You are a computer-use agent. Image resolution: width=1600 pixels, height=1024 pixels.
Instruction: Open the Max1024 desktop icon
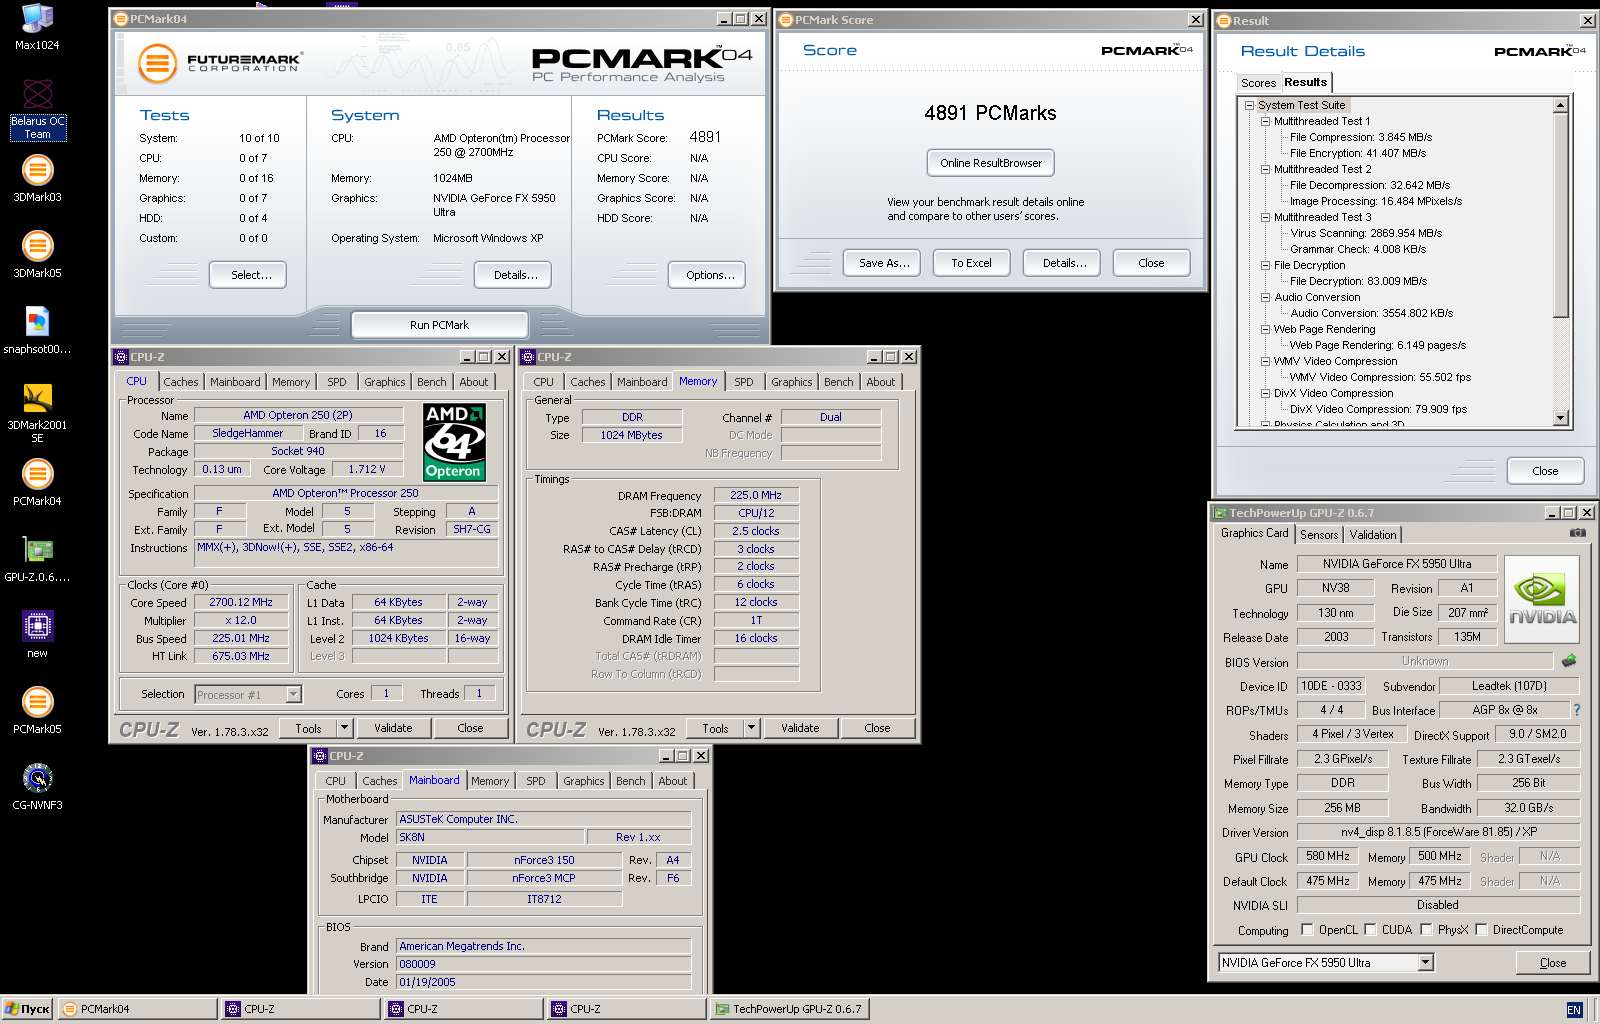click(x=37, y=27)
